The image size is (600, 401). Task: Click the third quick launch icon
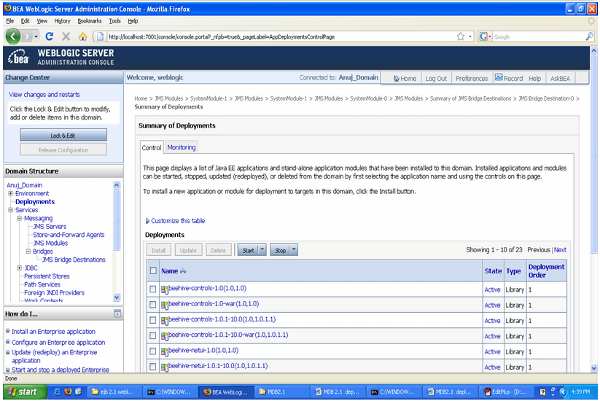click(78, 392)
